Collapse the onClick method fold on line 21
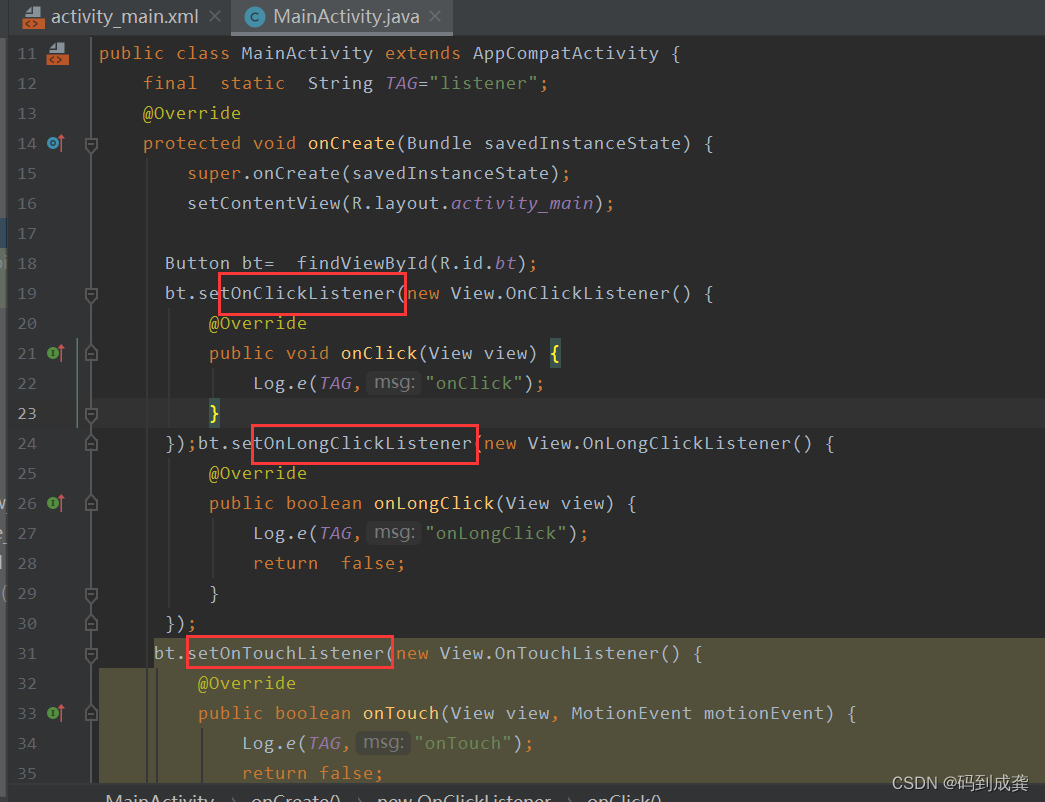The width and height of the screenshot is (1045, 802). [x=91, y=353]
